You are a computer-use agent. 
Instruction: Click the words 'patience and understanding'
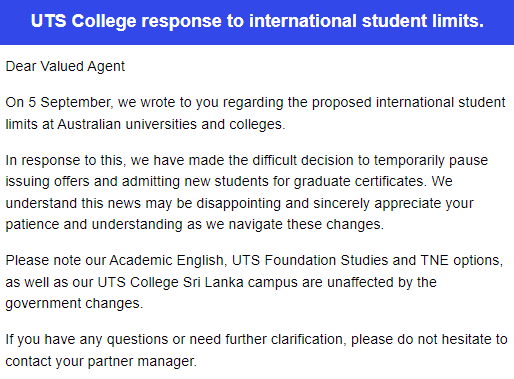94,224
